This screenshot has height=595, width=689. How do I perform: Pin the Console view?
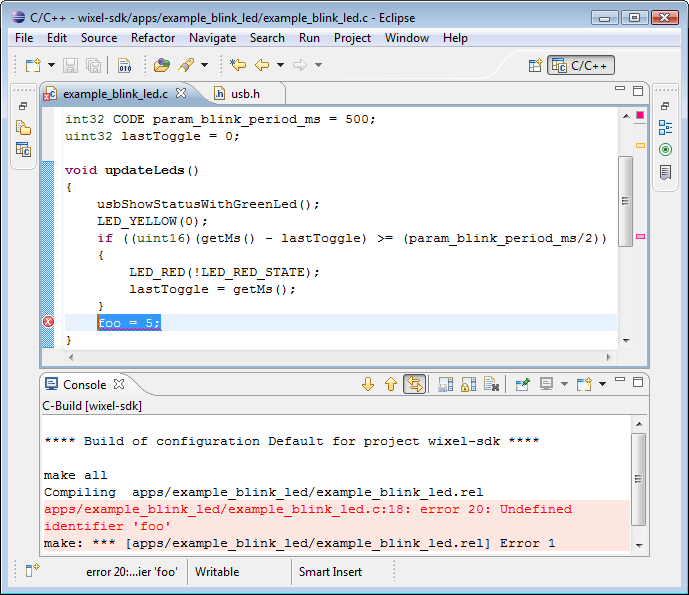tap(522, 384)
